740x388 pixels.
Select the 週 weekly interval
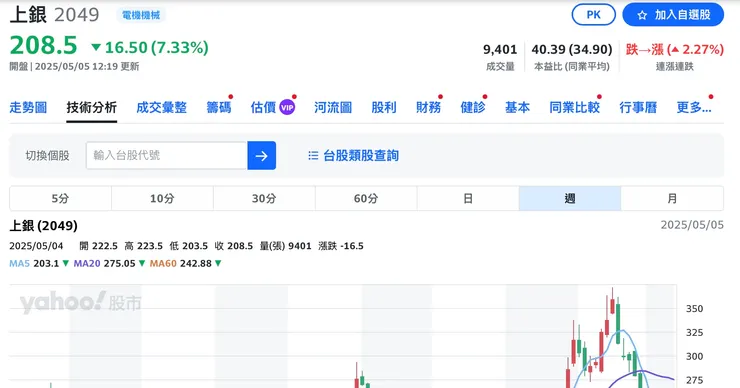(x=570, y=198)
